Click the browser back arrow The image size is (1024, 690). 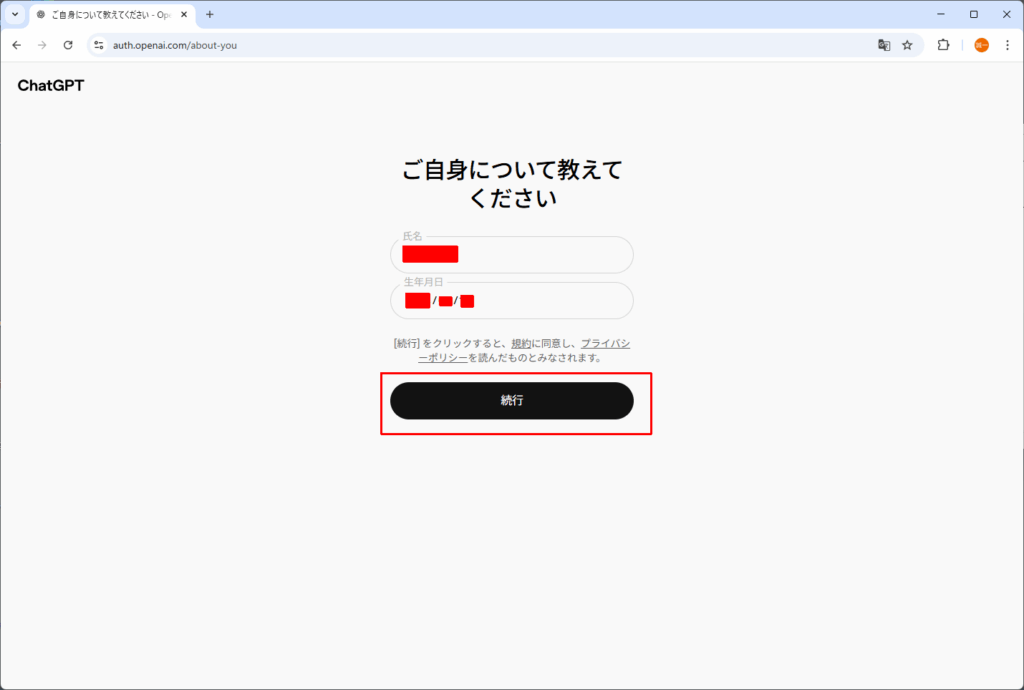coord(17,45)
